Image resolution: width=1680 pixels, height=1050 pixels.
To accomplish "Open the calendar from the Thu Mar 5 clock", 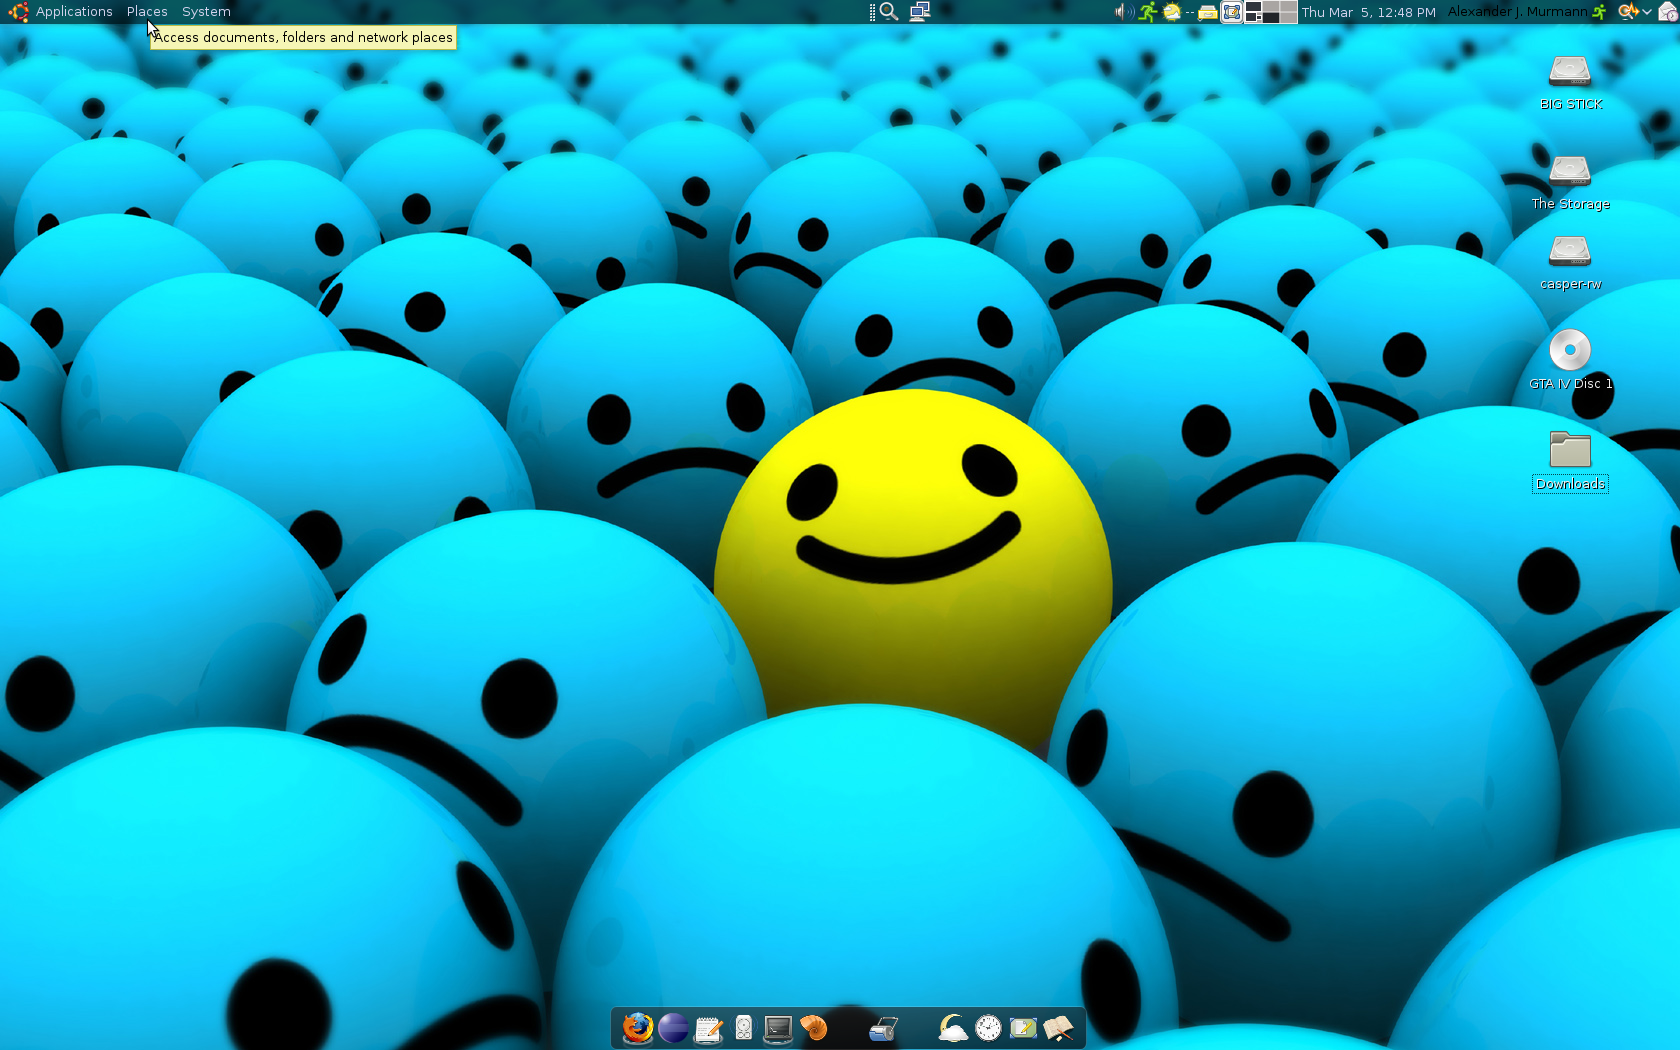I will pyautogui.click(x=1368, y=12).
